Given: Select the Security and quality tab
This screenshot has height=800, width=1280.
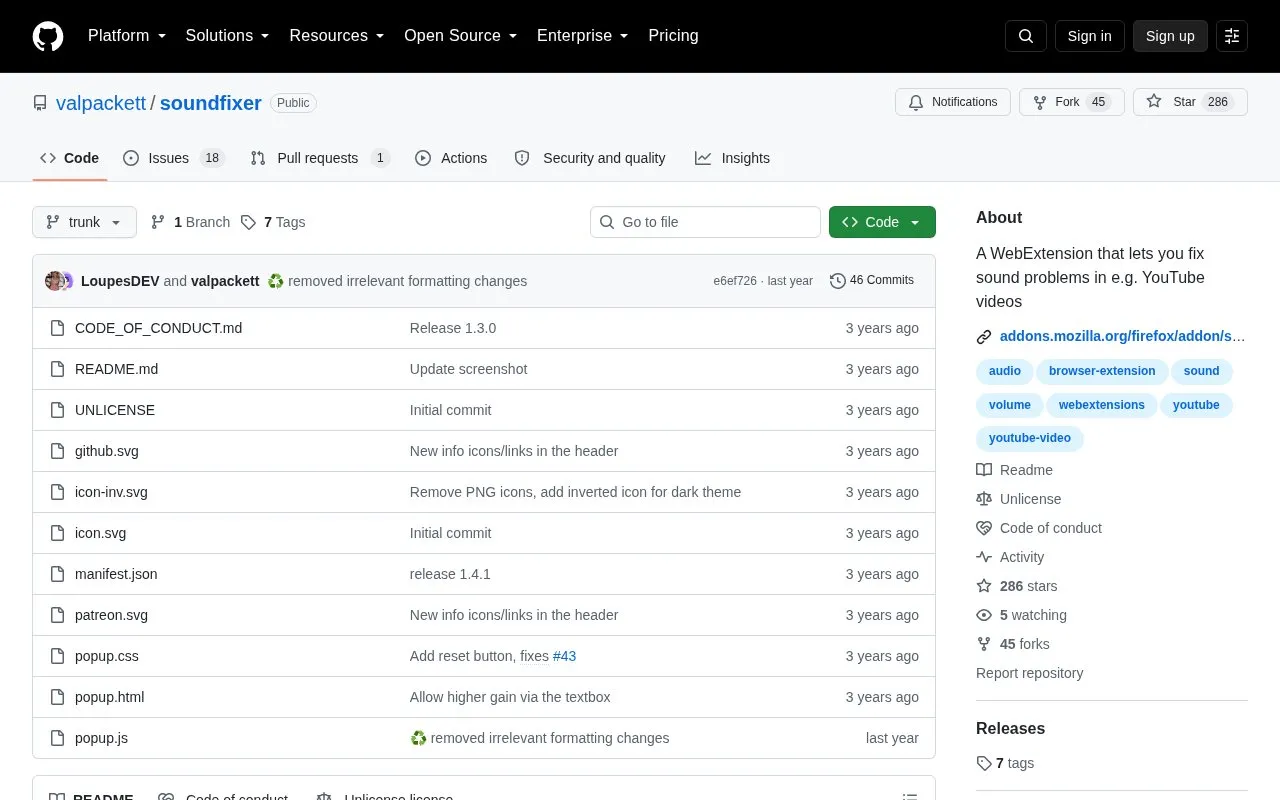Looking at the screenshot, I should coord(590,158).
